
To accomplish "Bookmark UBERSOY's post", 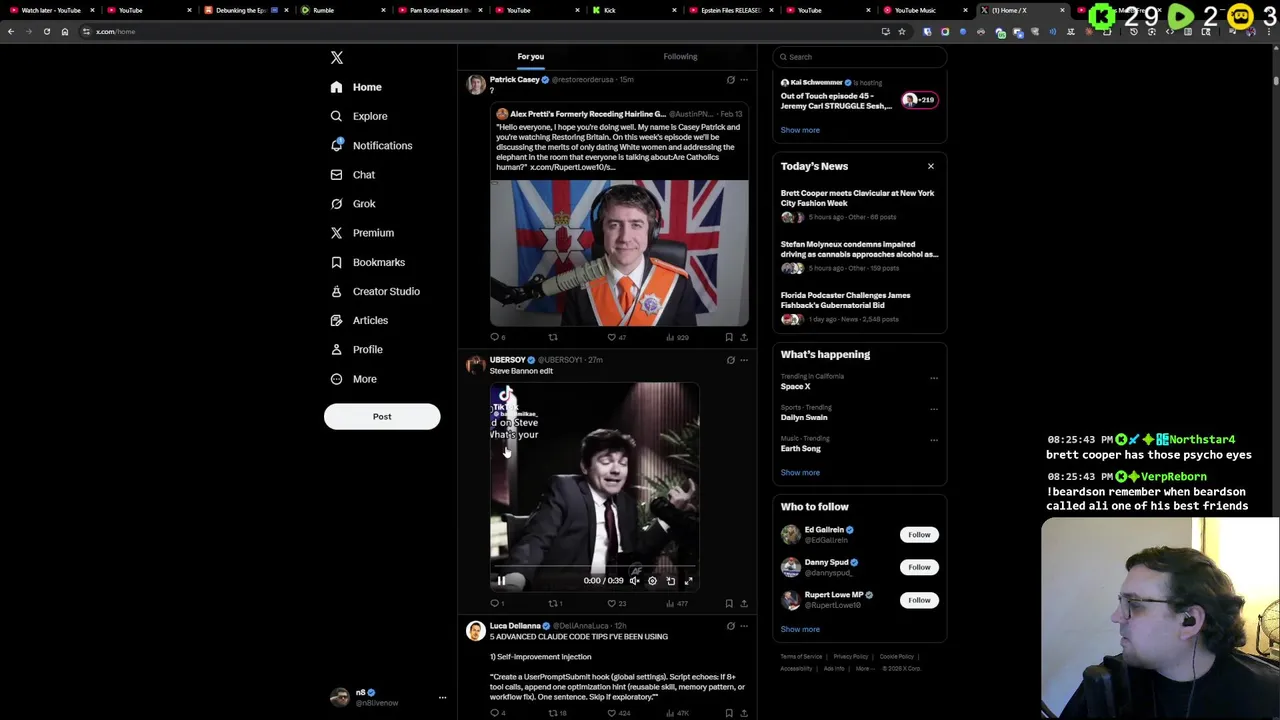I will click(x=729, y=604).
